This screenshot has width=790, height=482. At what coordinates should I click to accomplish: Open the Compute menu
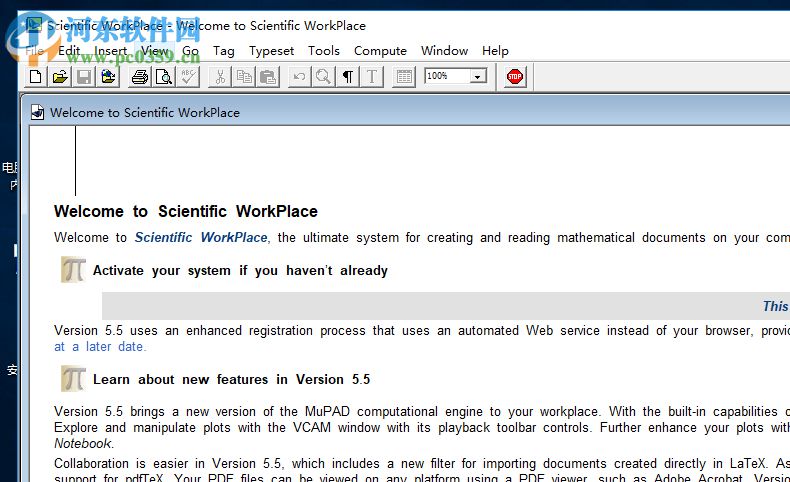click(380, 51)
